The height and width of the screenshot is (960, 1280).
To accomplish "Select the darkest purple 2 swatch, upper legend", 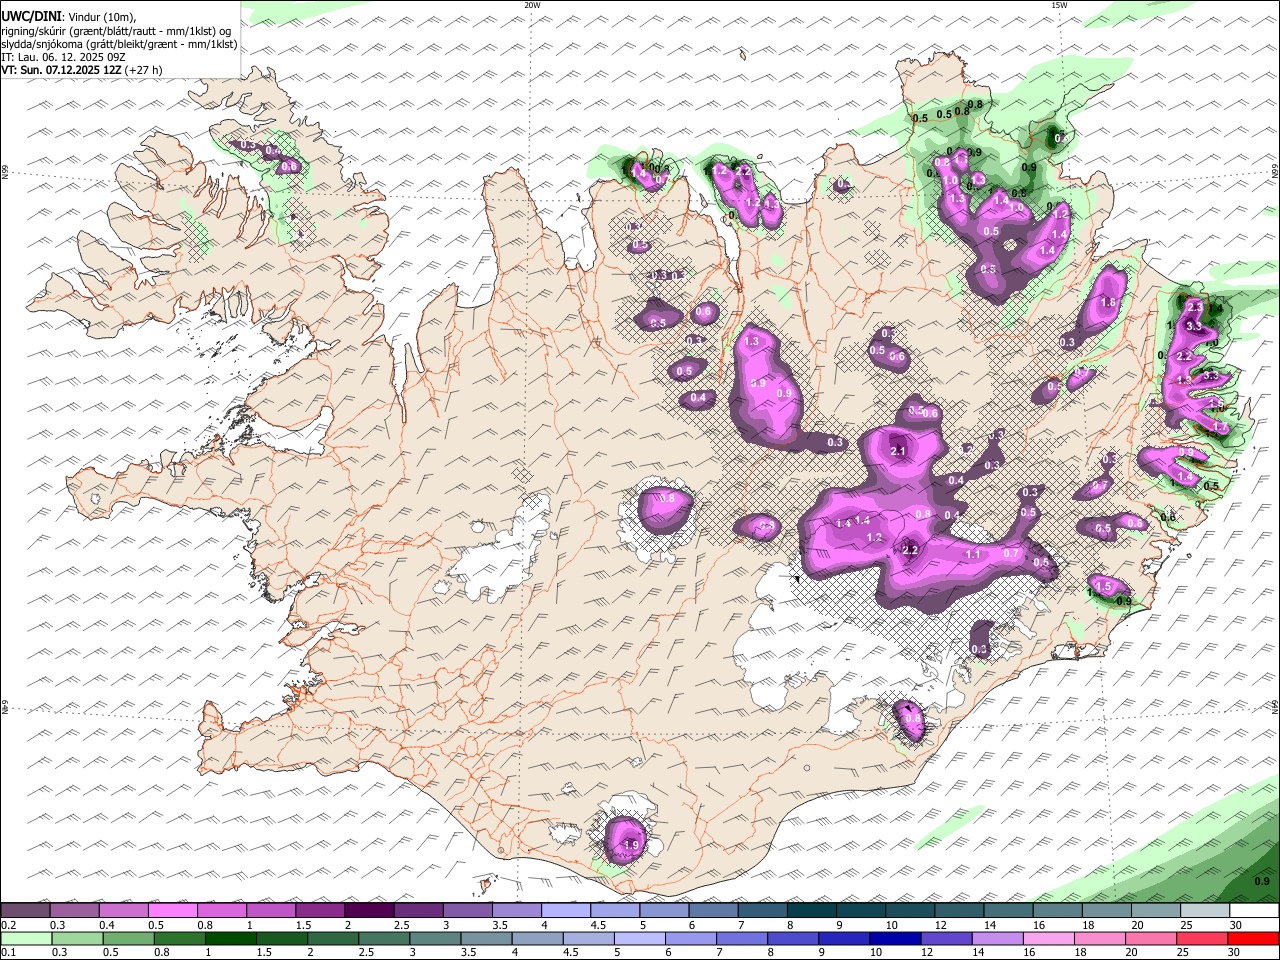I will [x=368, y=911].
